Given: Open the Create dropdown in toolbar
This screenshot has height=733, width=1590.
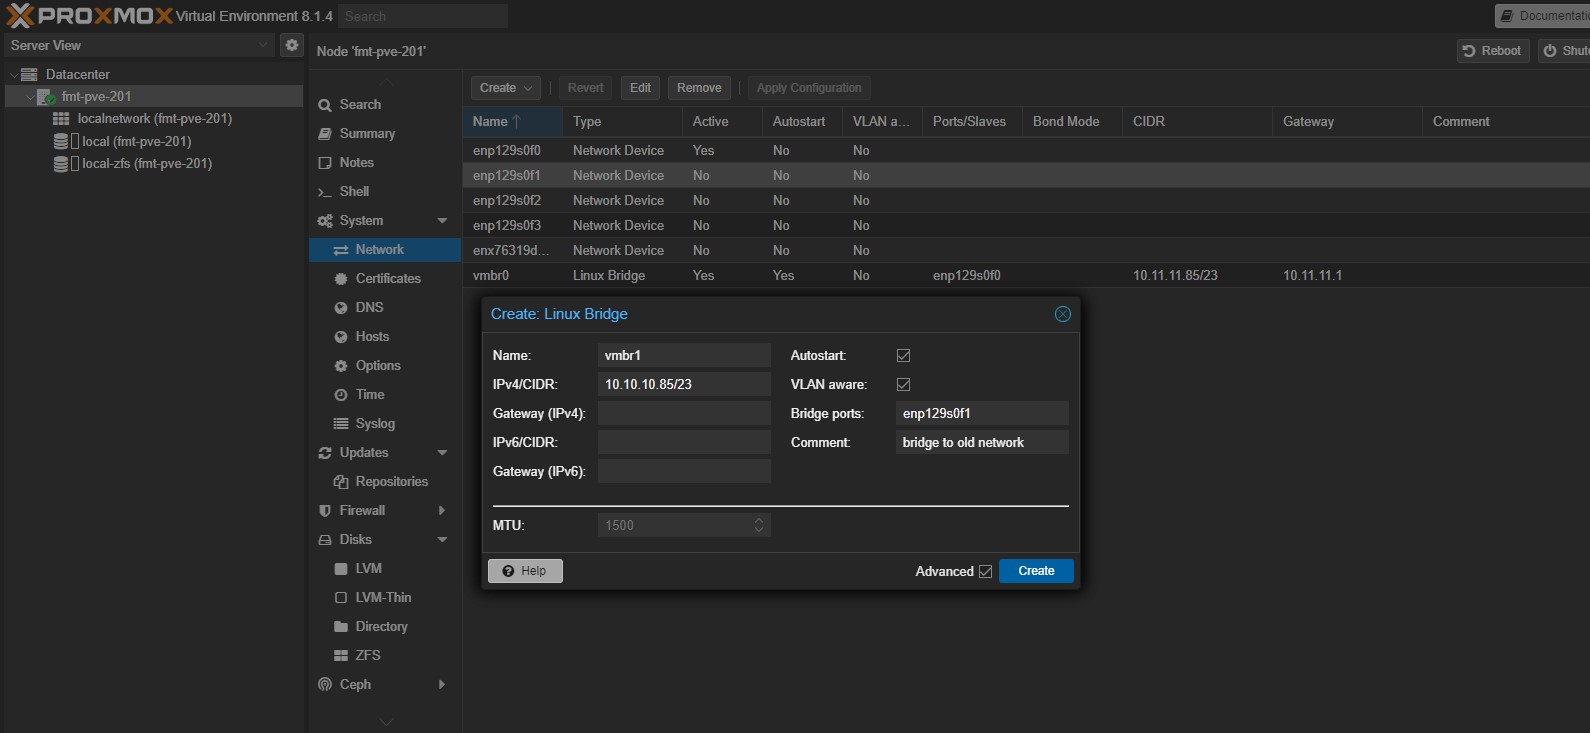Looking at the screenshot, I should click(505, 88).
